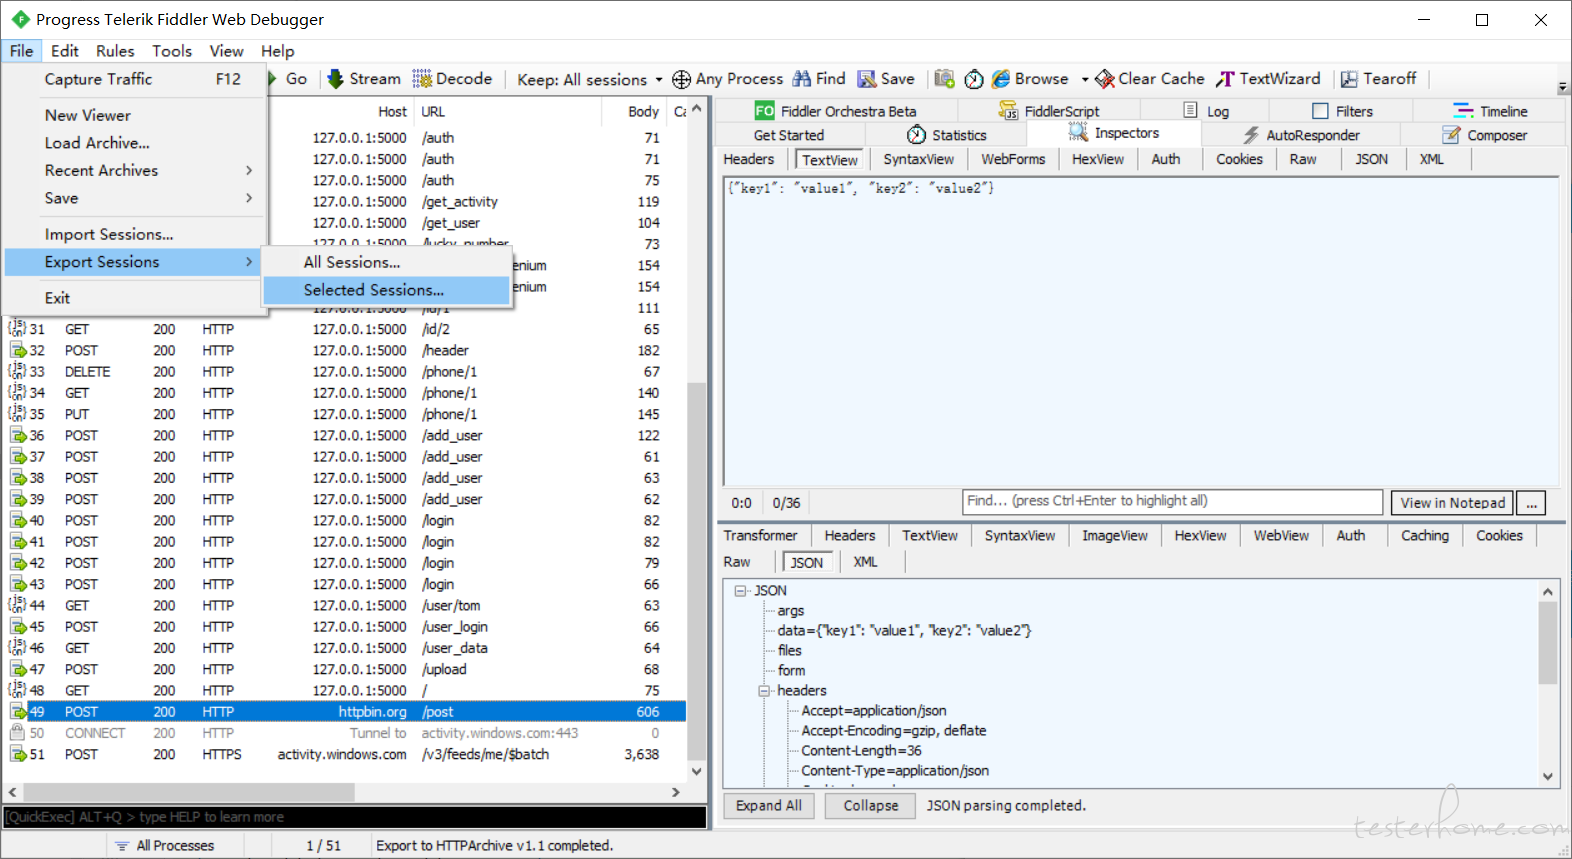Open the TextWizard tool
The height and width of the screenshot is (859, 1572).
pyautogui.click(x=1268, y=79)
